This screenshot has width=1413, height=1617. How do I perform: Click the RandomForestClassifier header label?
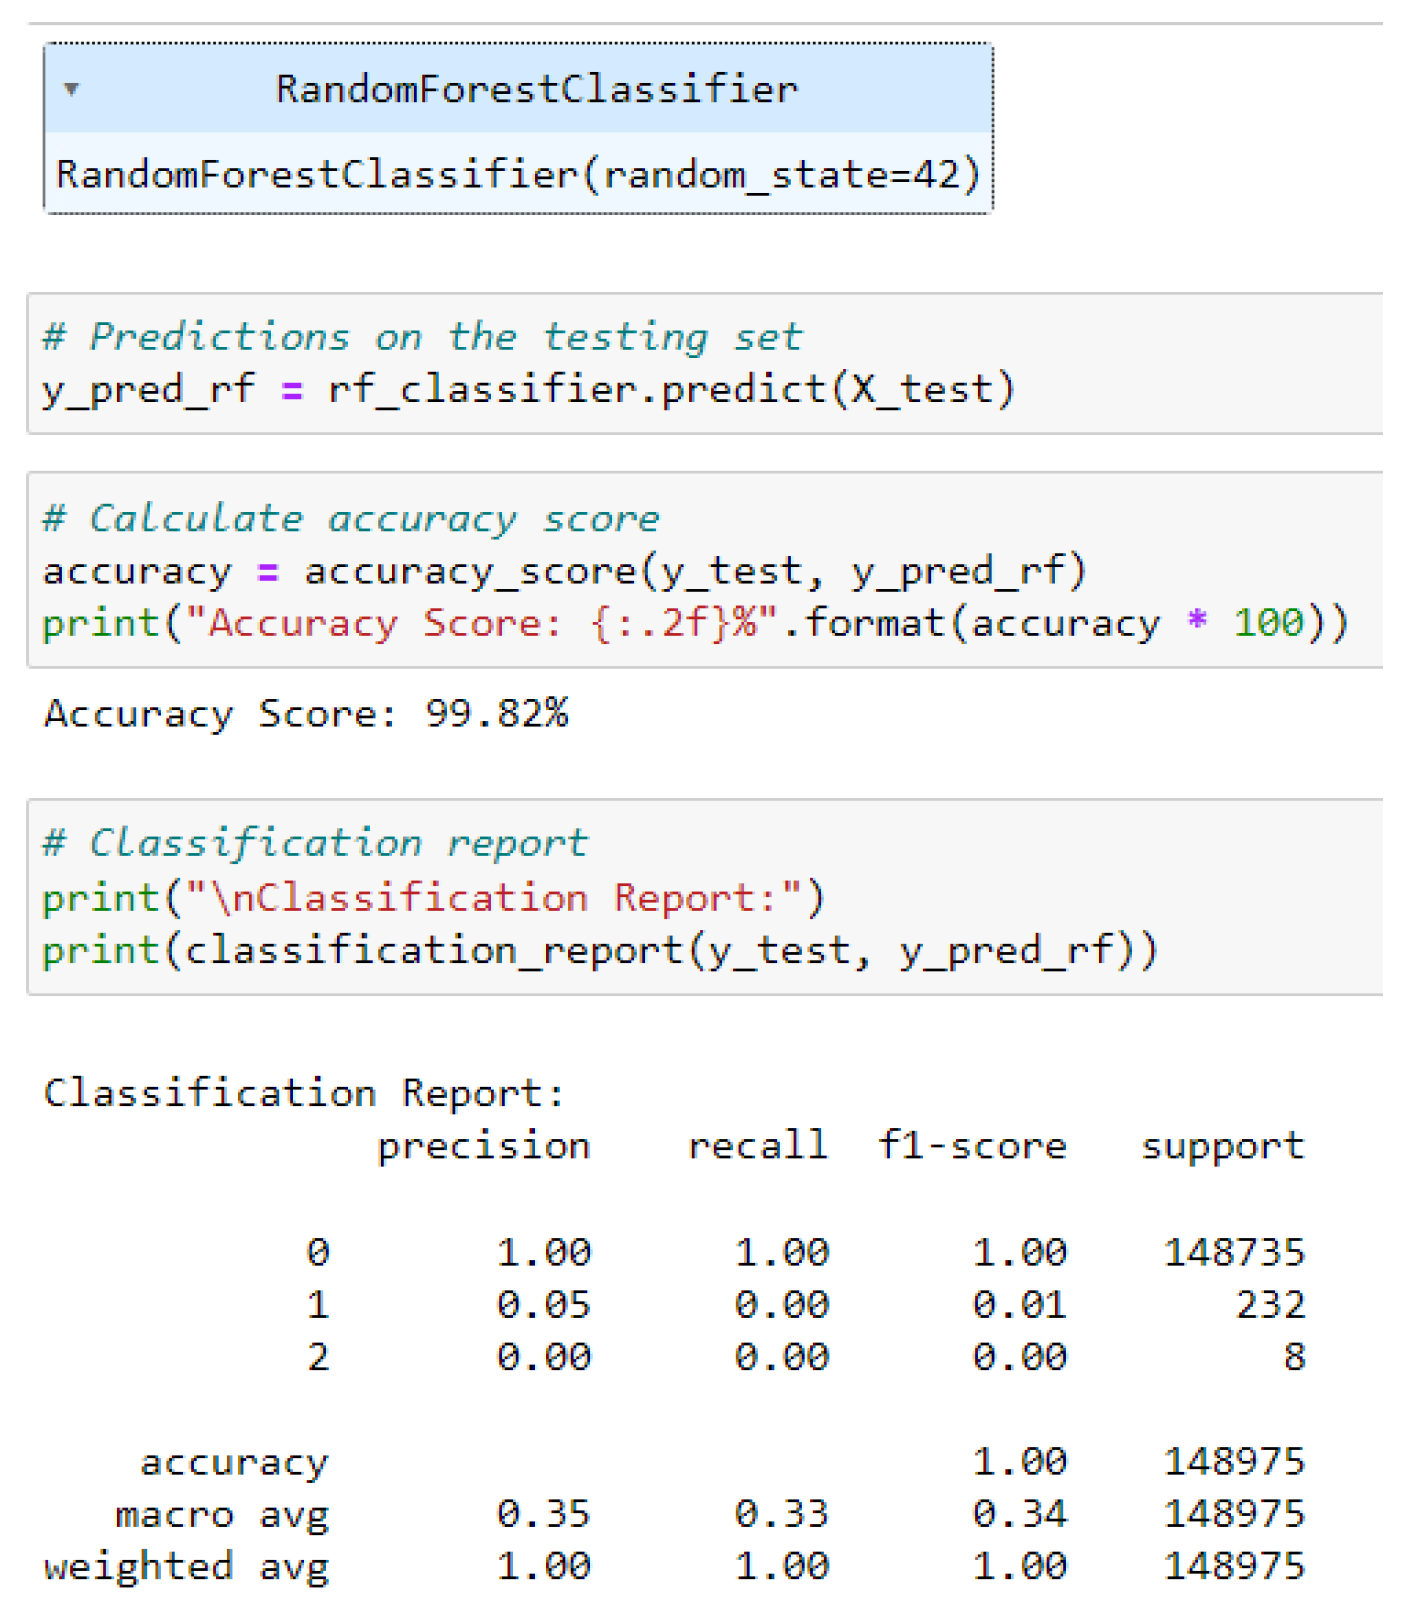[x=536, y=89]
